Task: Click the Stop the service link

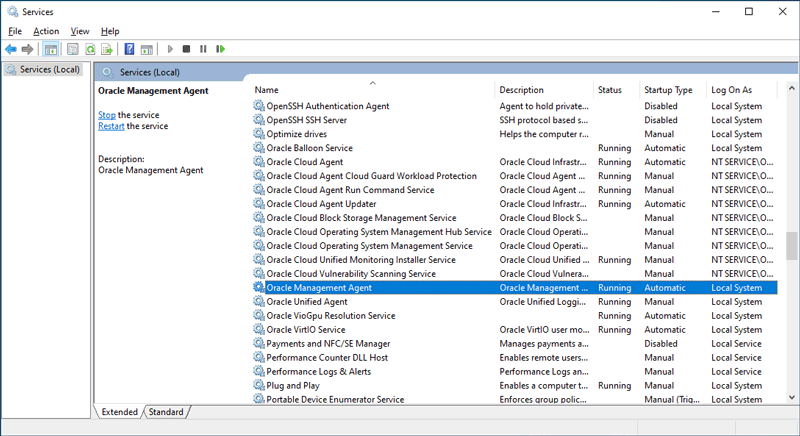Action: (x=107, y=115)
